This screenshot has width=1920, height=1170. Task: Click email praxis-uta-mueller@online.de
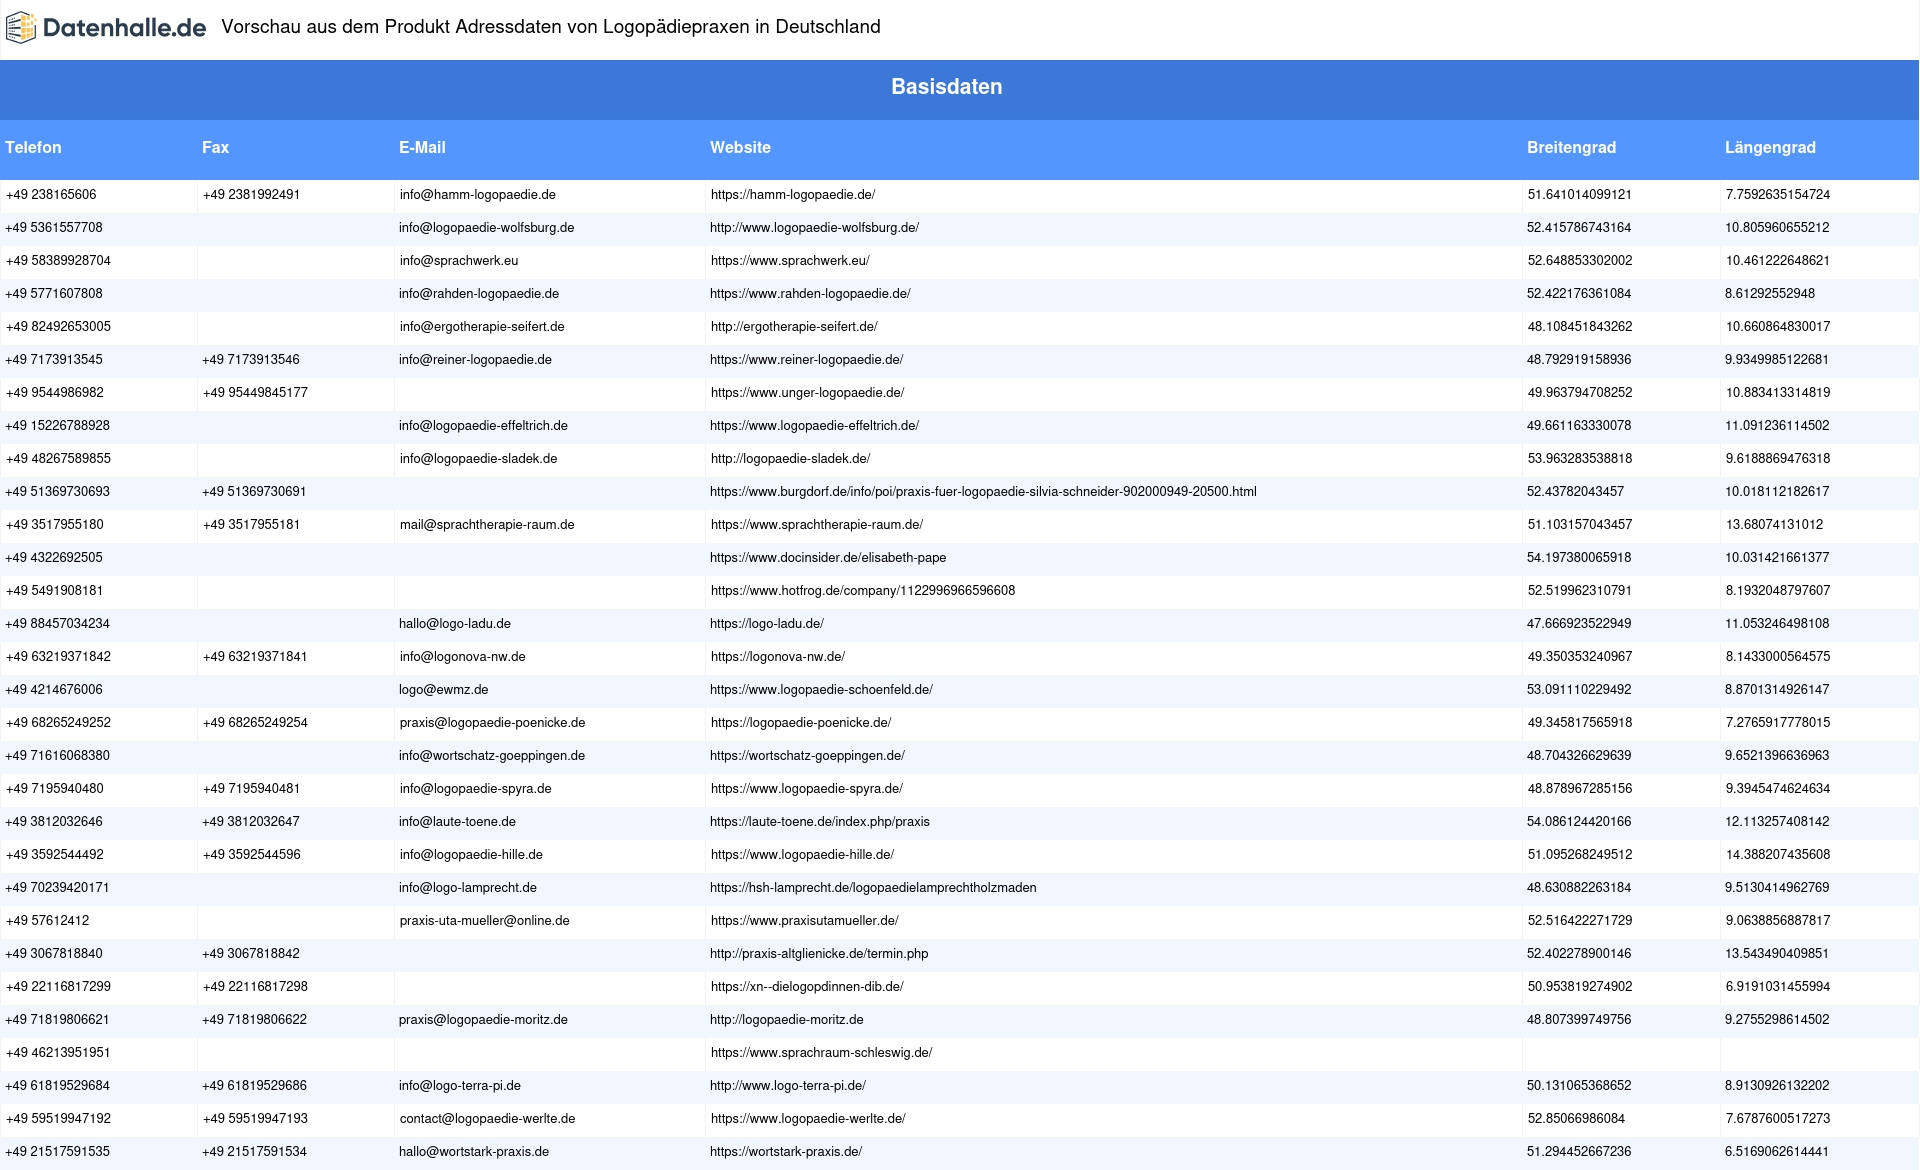484,921
